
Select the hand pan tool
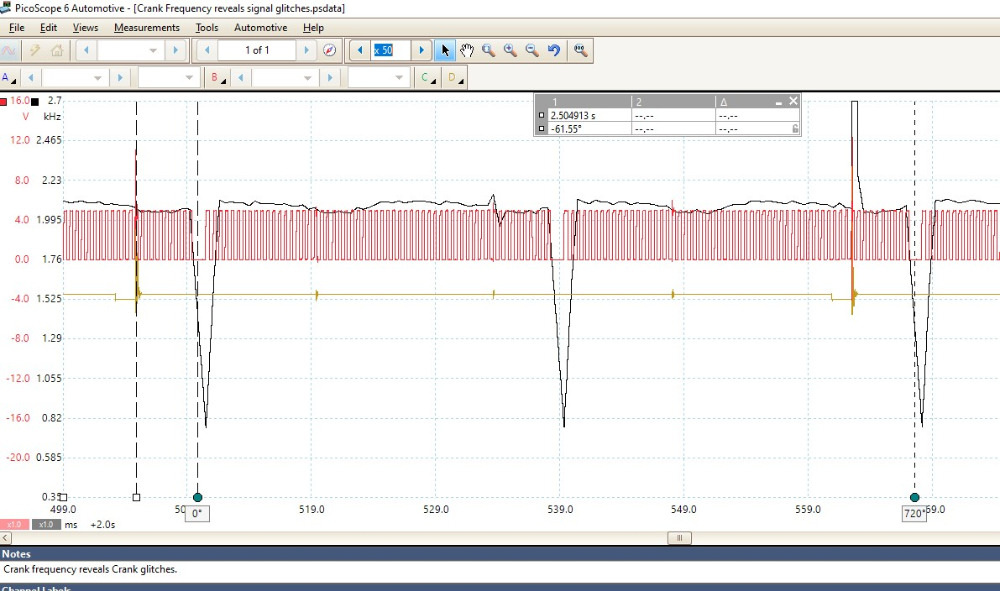(467, 50)
